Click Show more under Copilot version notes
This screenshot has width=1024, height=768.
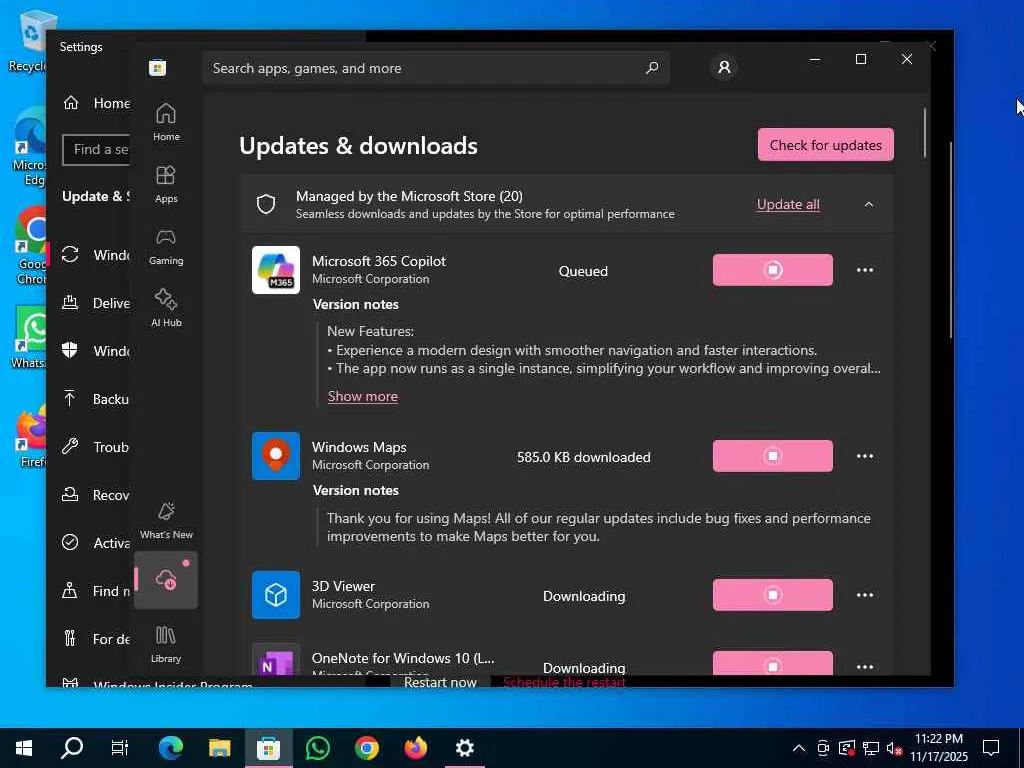(362, 396)
